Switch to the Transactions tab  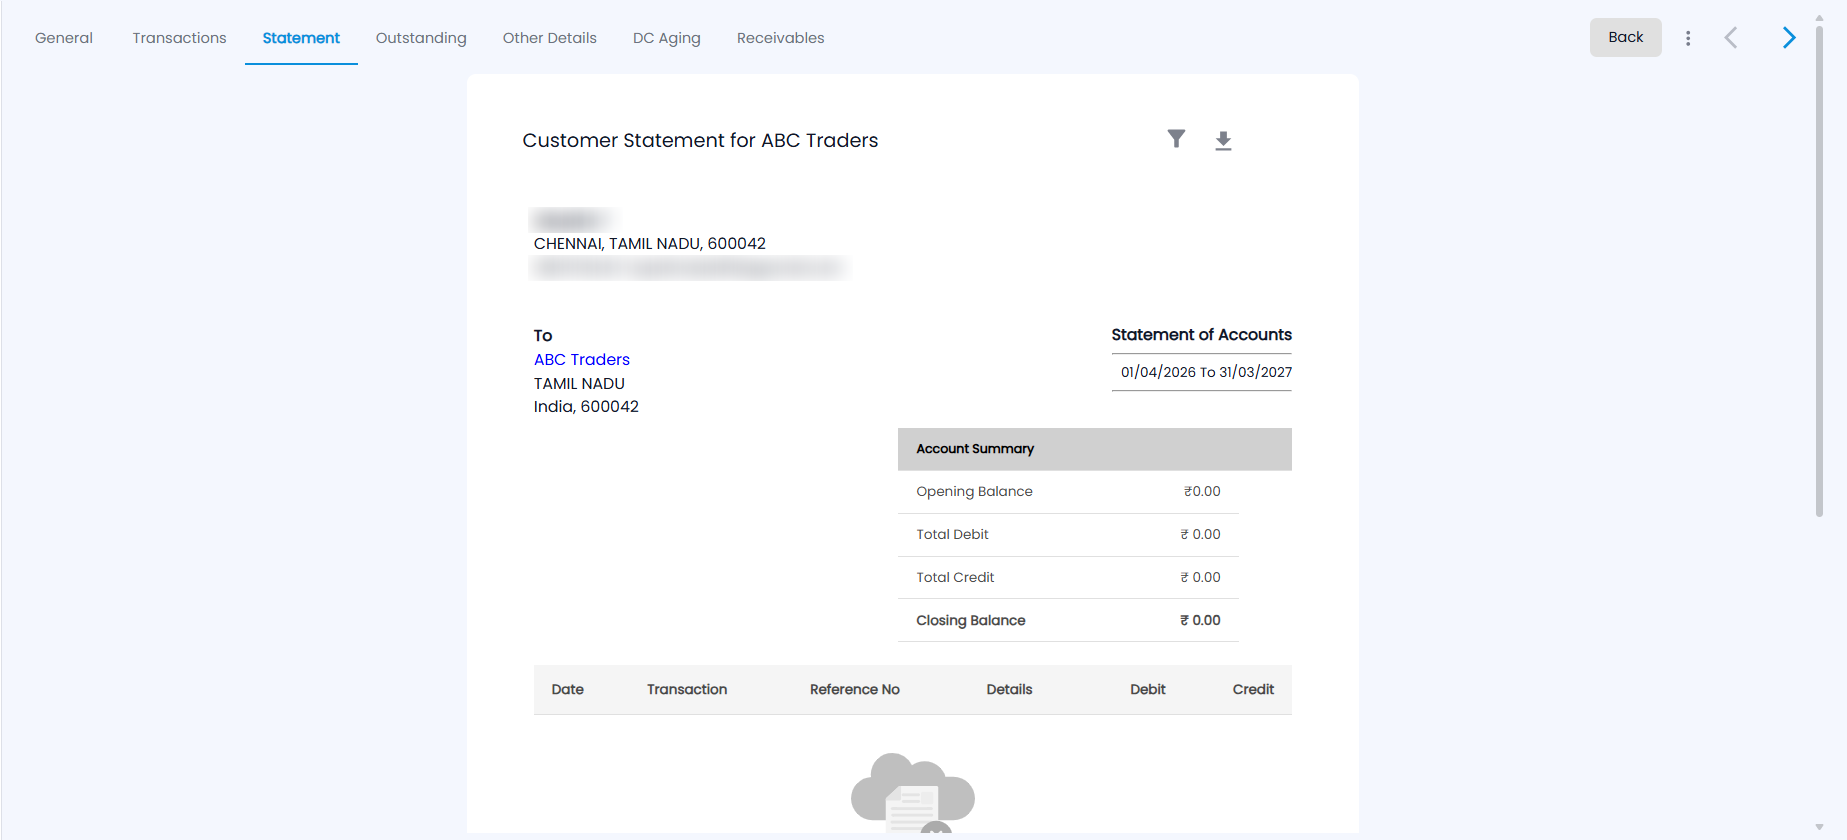(180, 38)
